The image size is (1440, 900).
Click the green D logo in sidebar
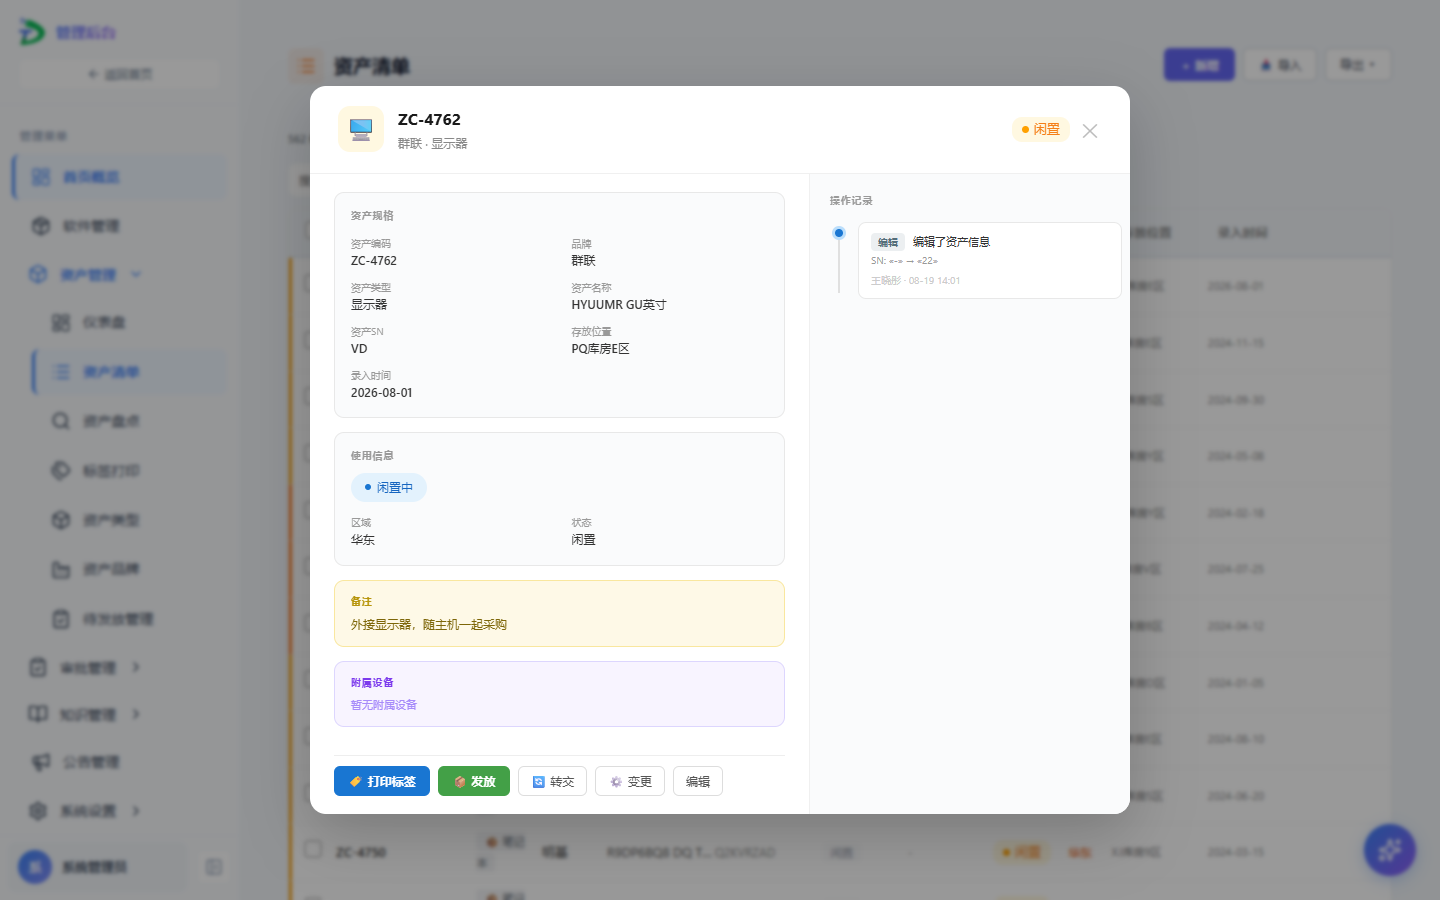32,32
